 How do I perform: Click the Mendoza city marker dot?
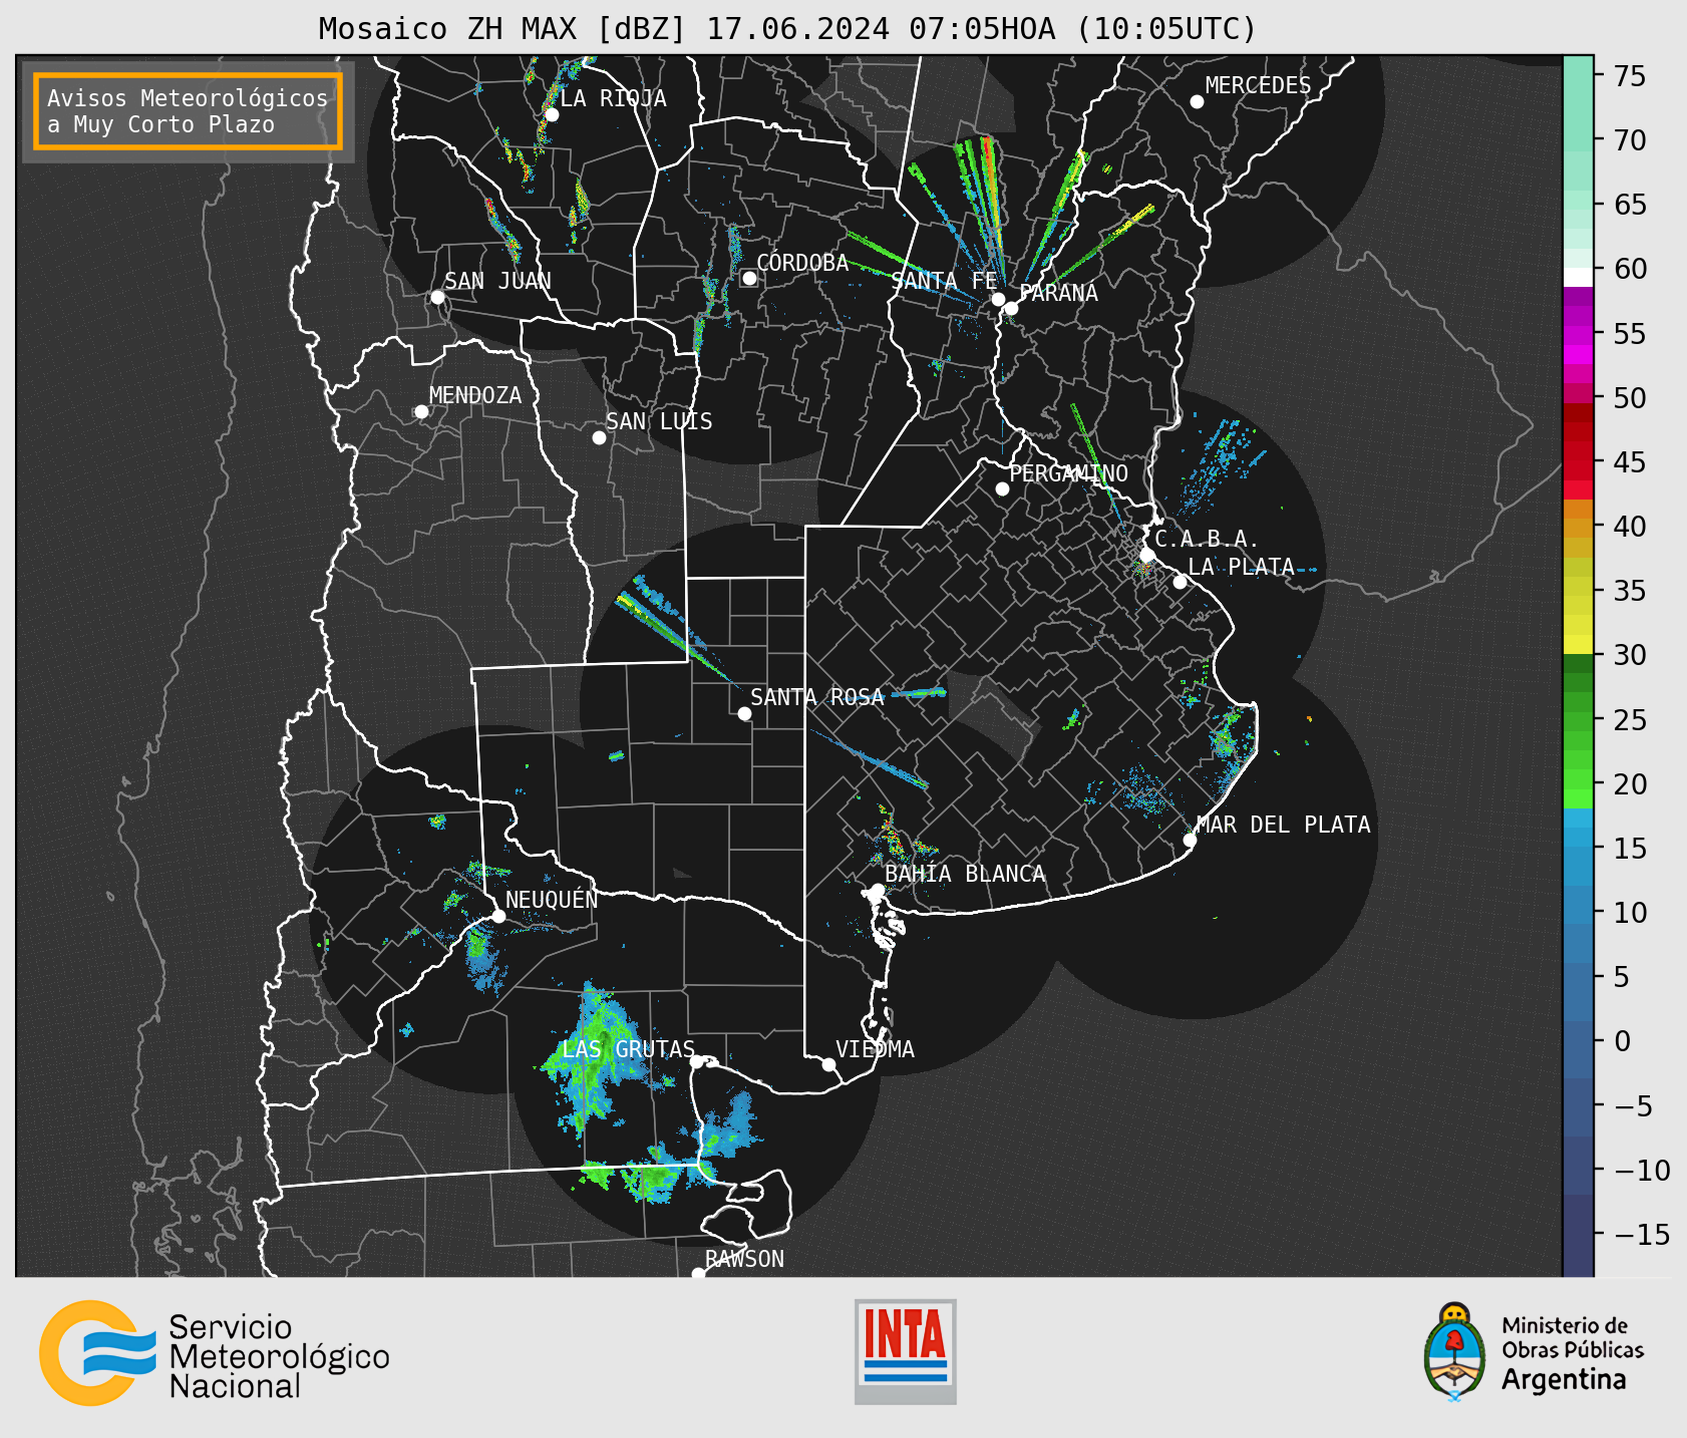pos(421,412)
